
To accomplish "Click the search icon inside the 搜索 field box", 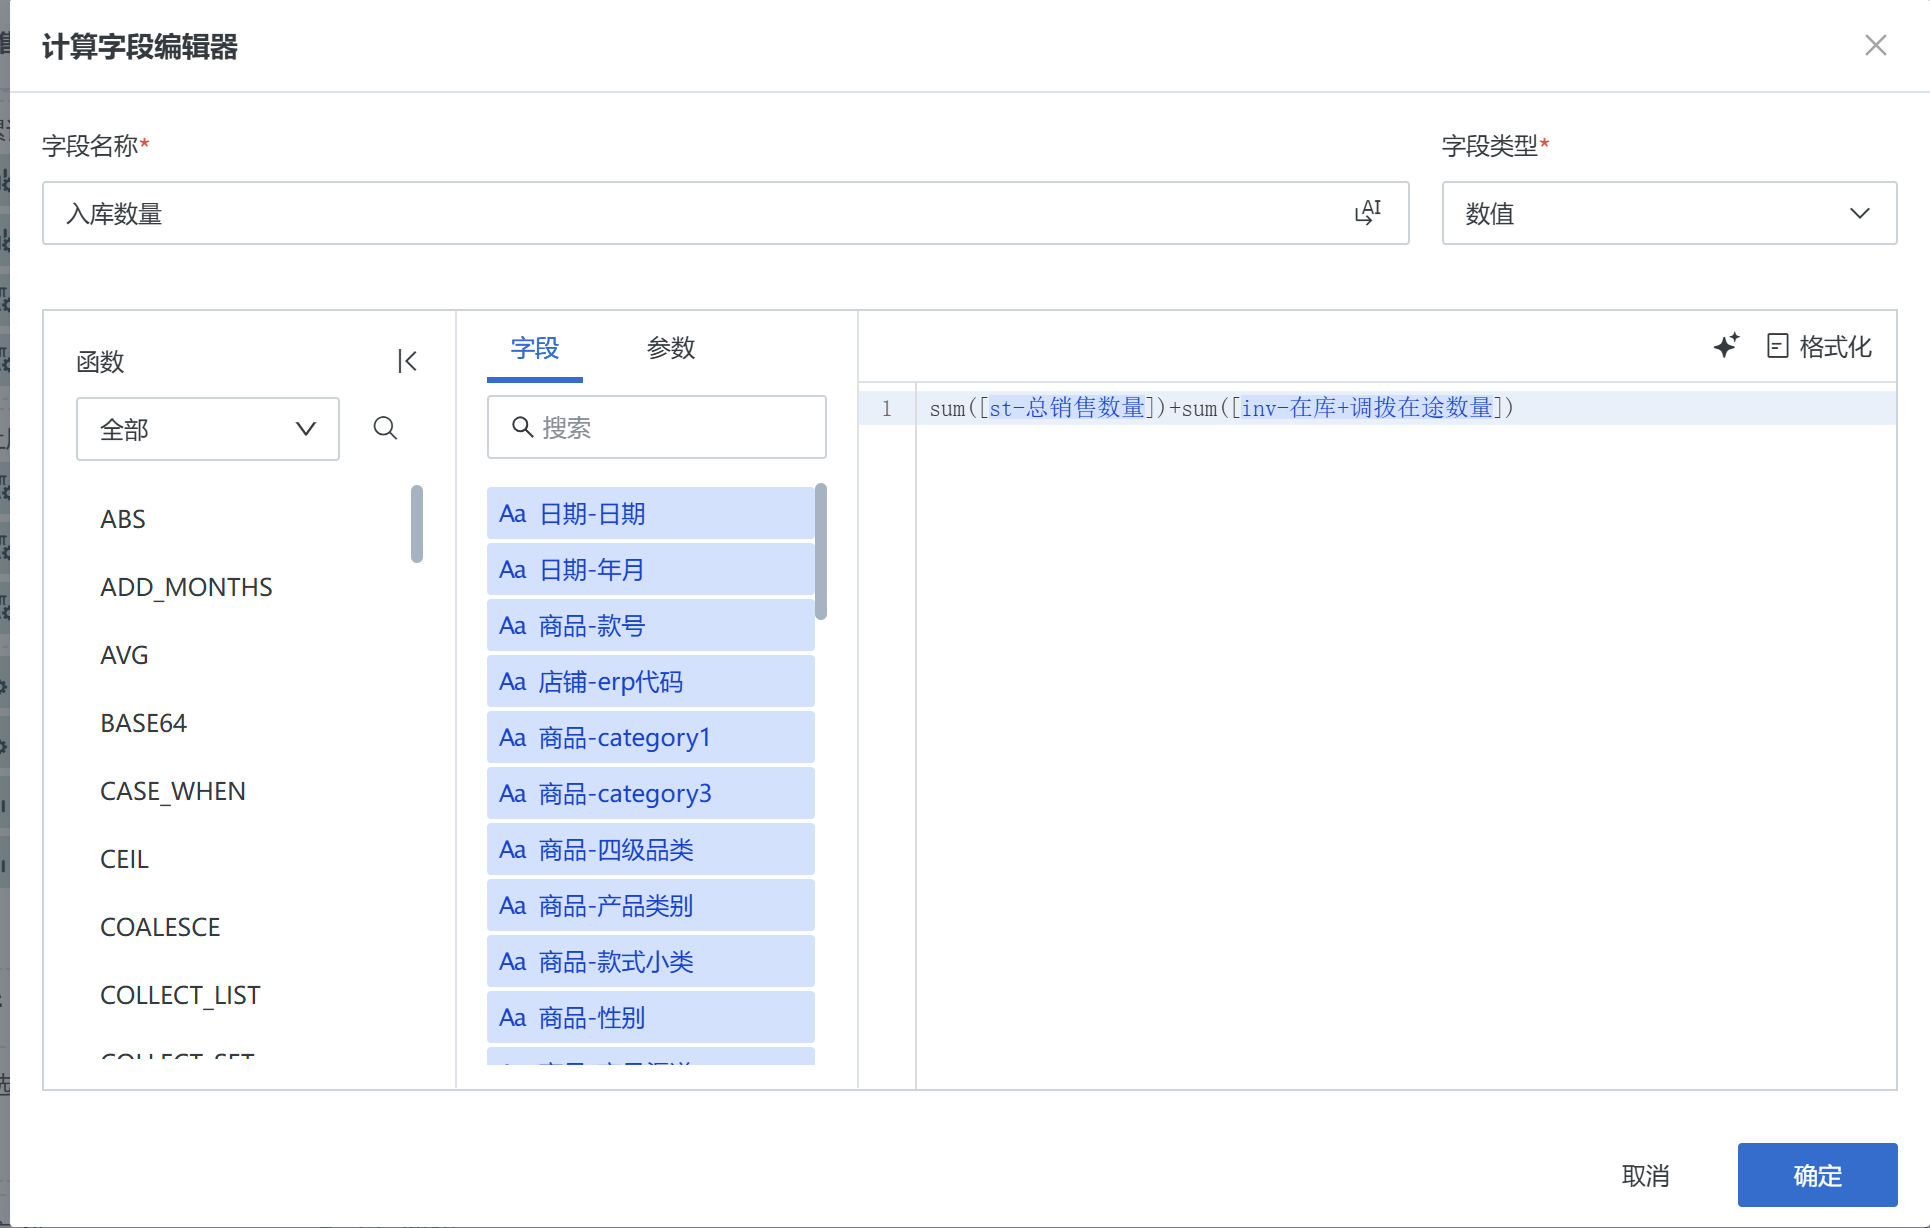I will [521, 427].
